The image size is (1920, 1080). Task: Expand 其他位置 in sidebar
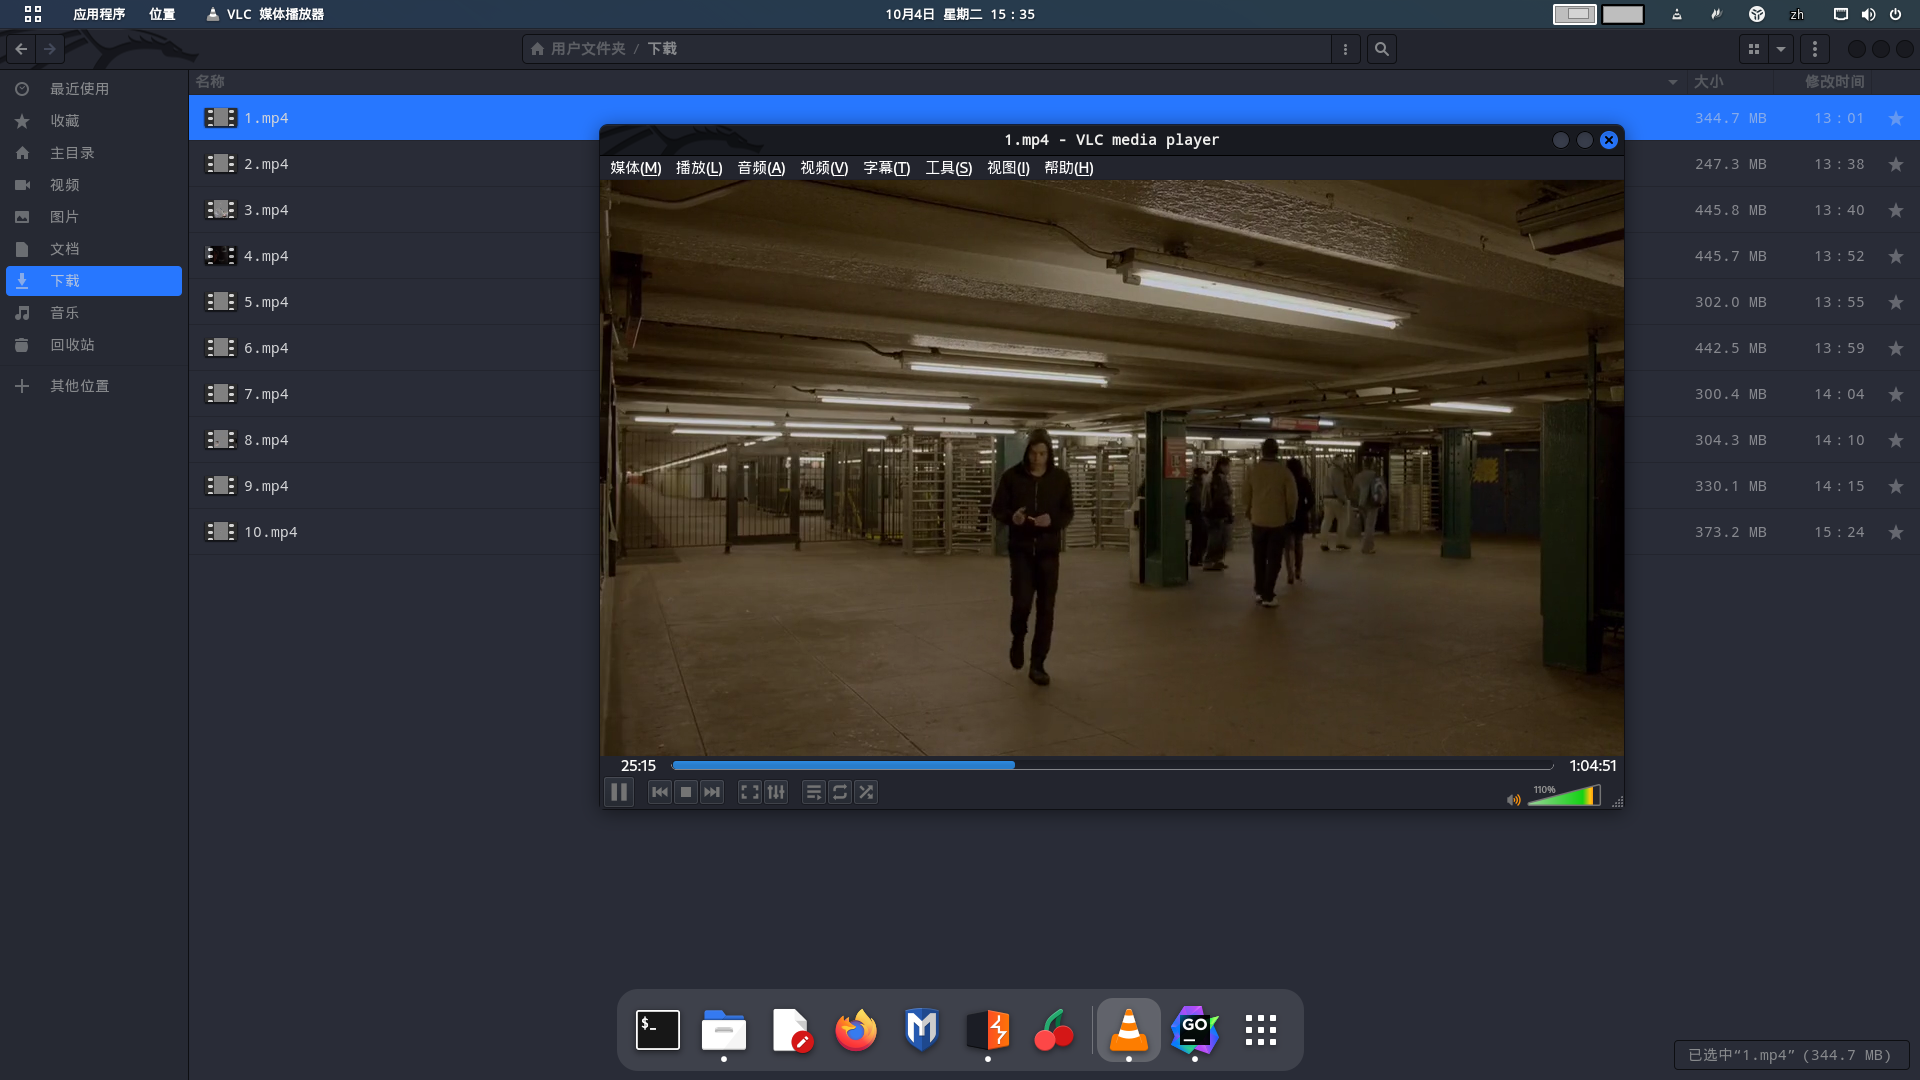pos(94,386)
